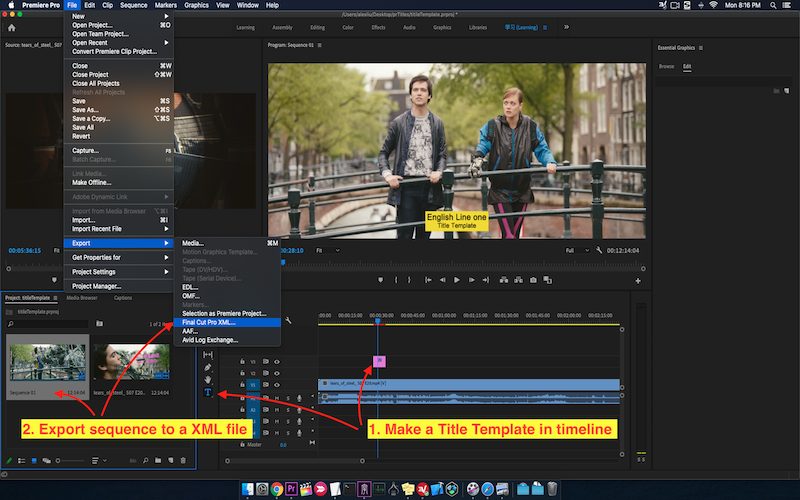Select the Sequence 01 thumbnail
Screen dimensions: 800x500
[x=48, y=362]
